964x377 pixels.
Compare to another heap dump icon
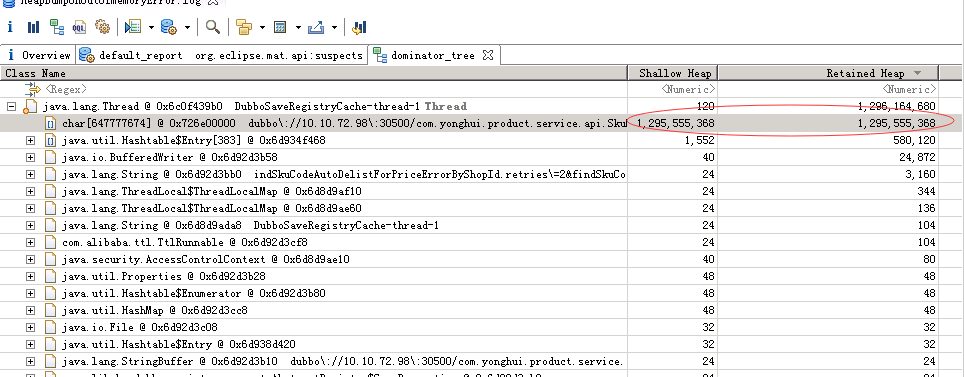click(359, 27)
